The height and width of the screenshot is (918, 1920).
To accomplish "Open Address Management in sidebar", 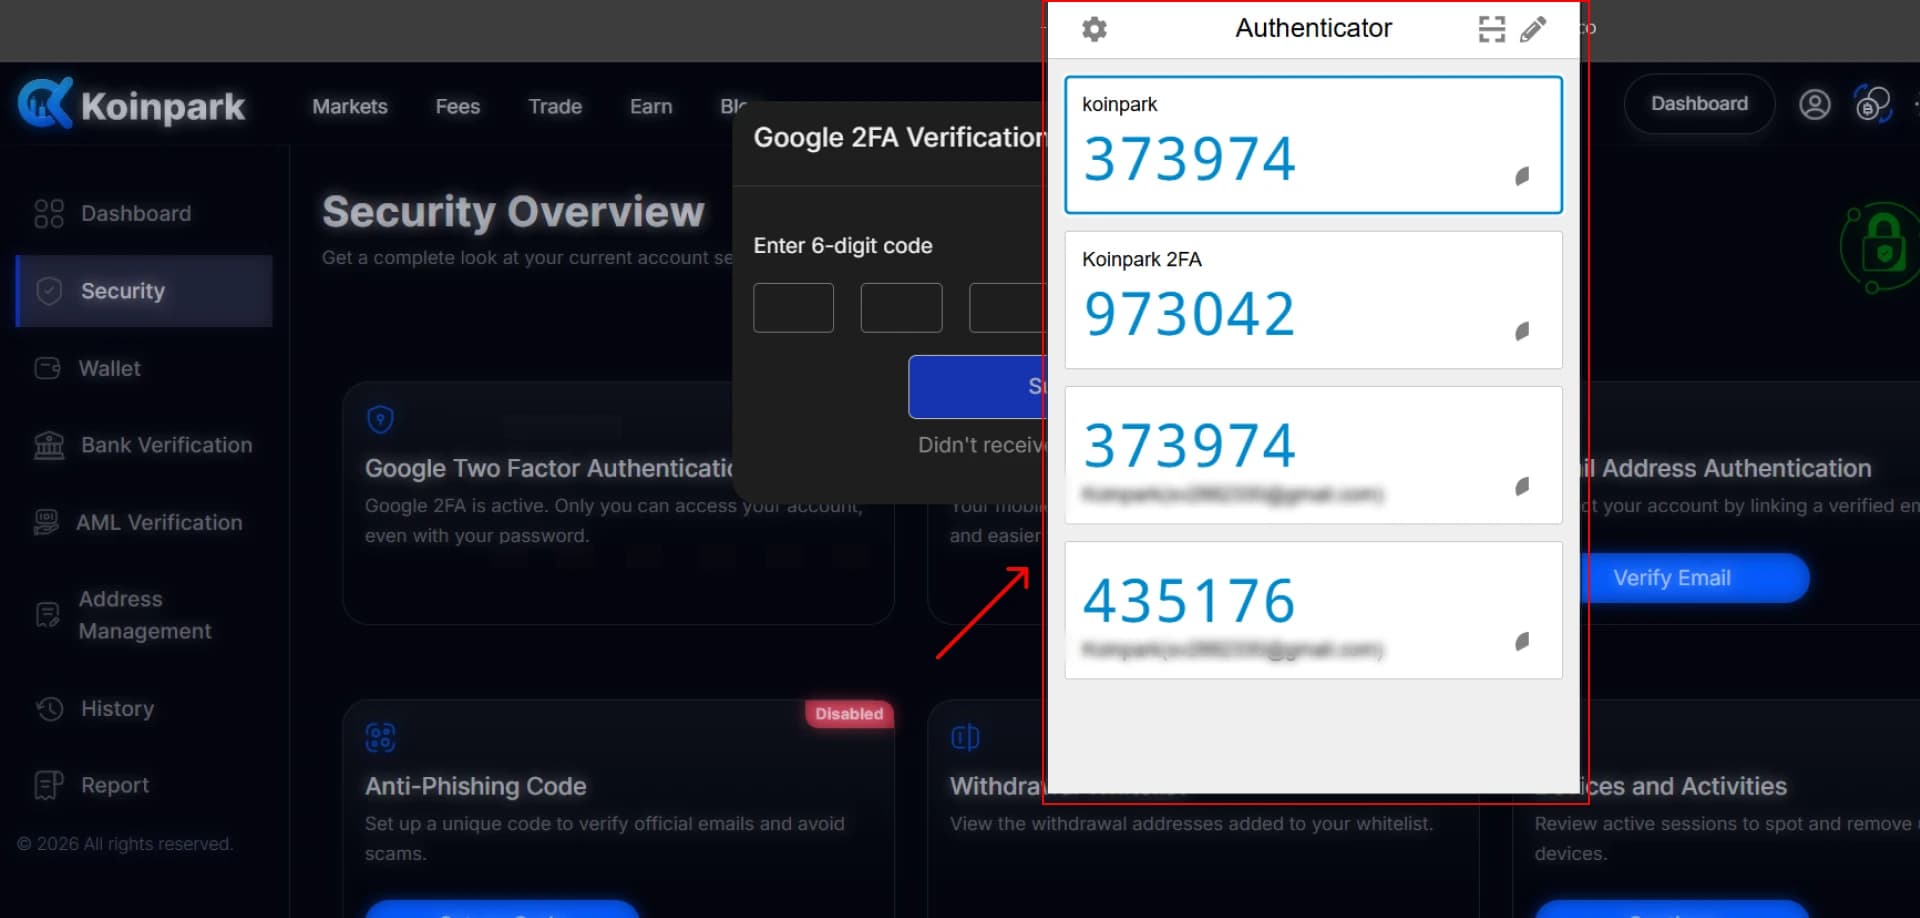I will click(144, 615).
